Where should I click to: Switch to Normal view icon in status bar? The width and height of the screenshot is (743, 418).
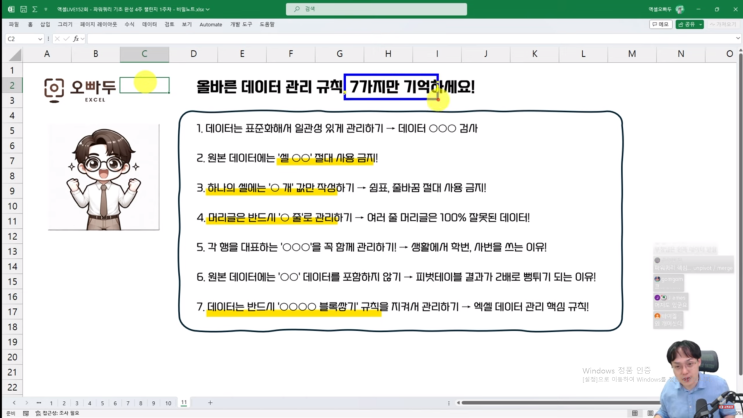[635, 413]
